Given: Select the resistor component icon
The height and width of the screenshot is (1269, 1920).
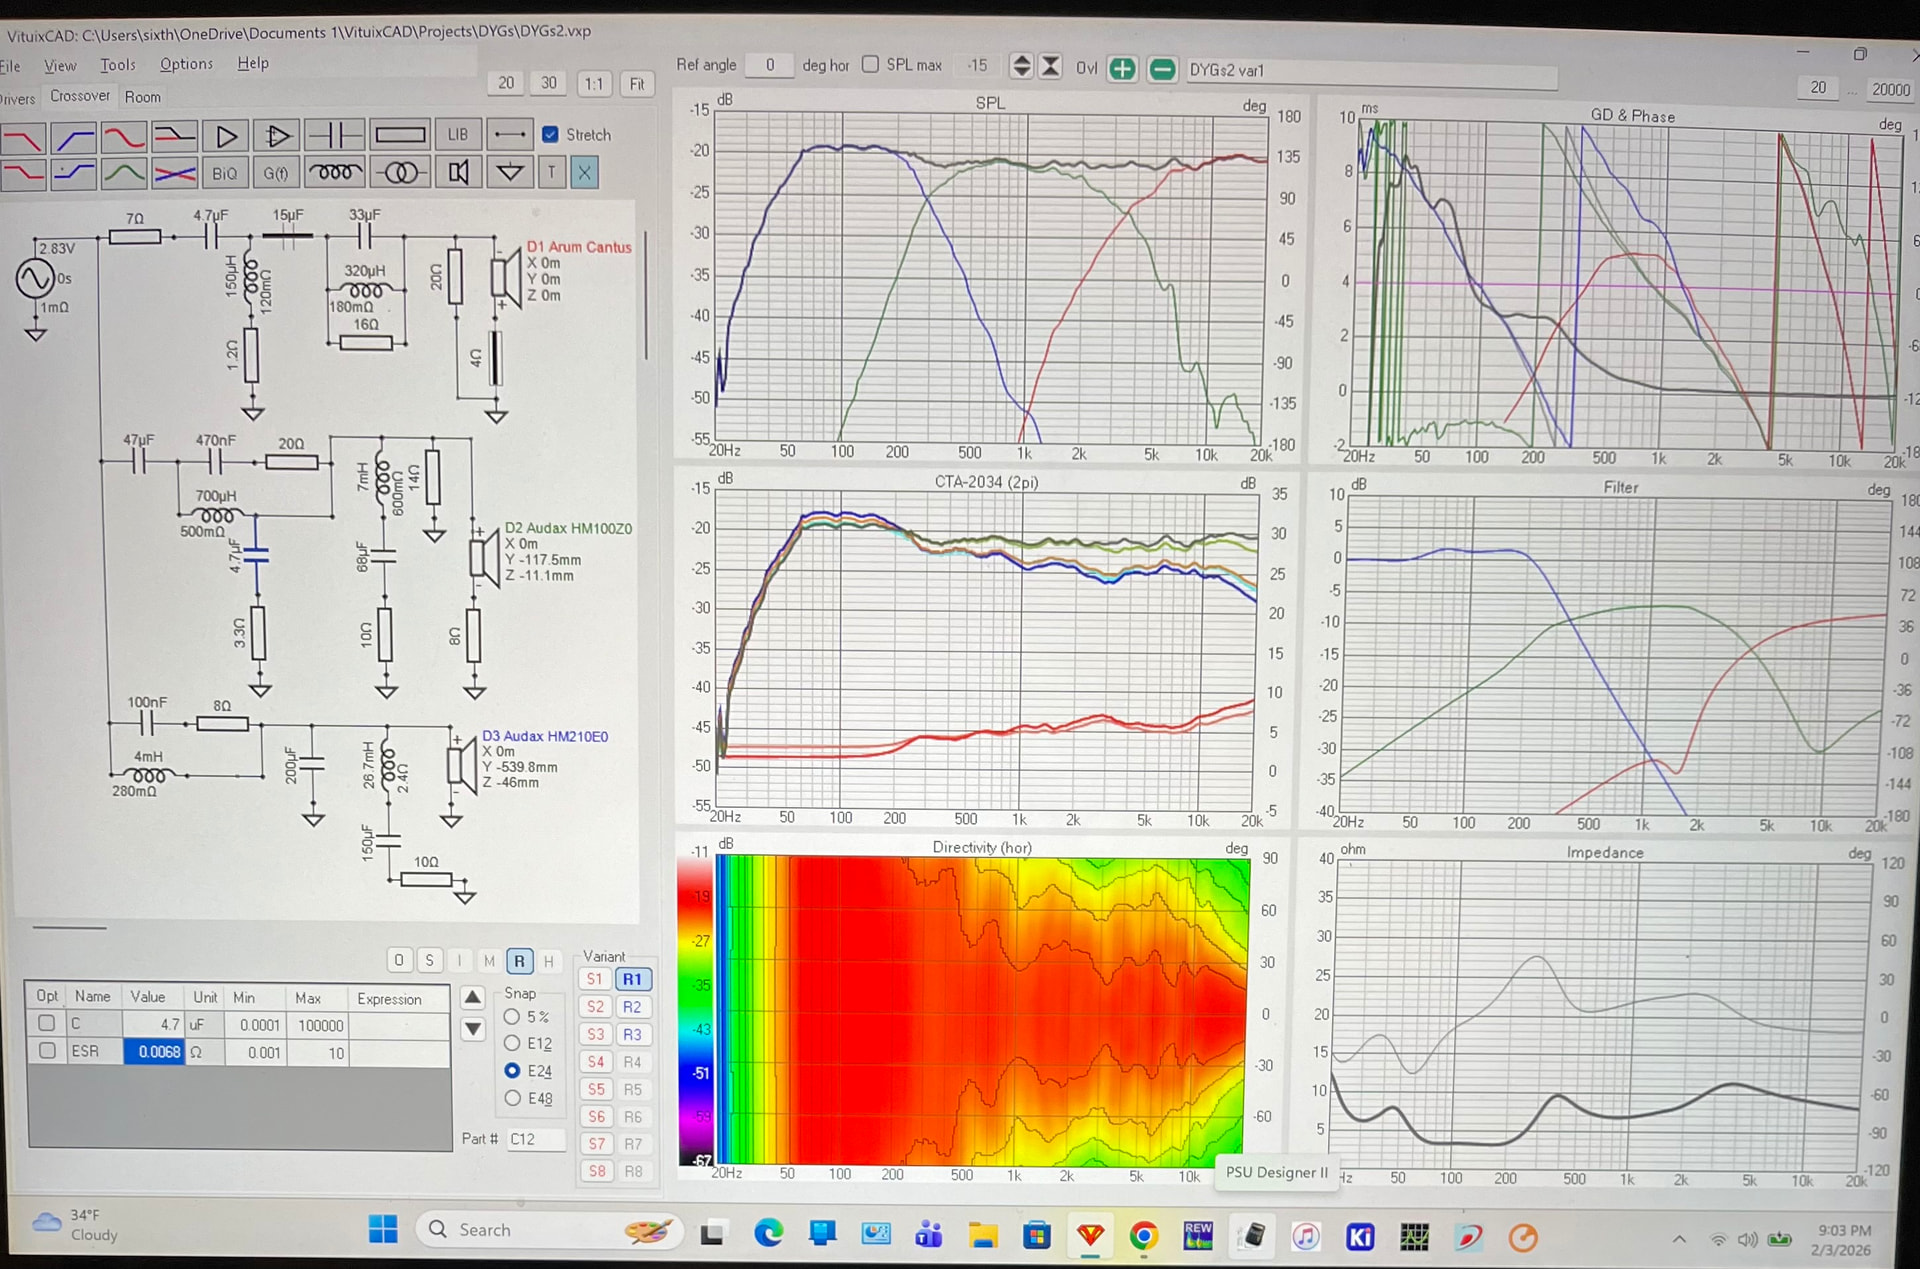Looking at the screenshot, I should click(399, 135).
